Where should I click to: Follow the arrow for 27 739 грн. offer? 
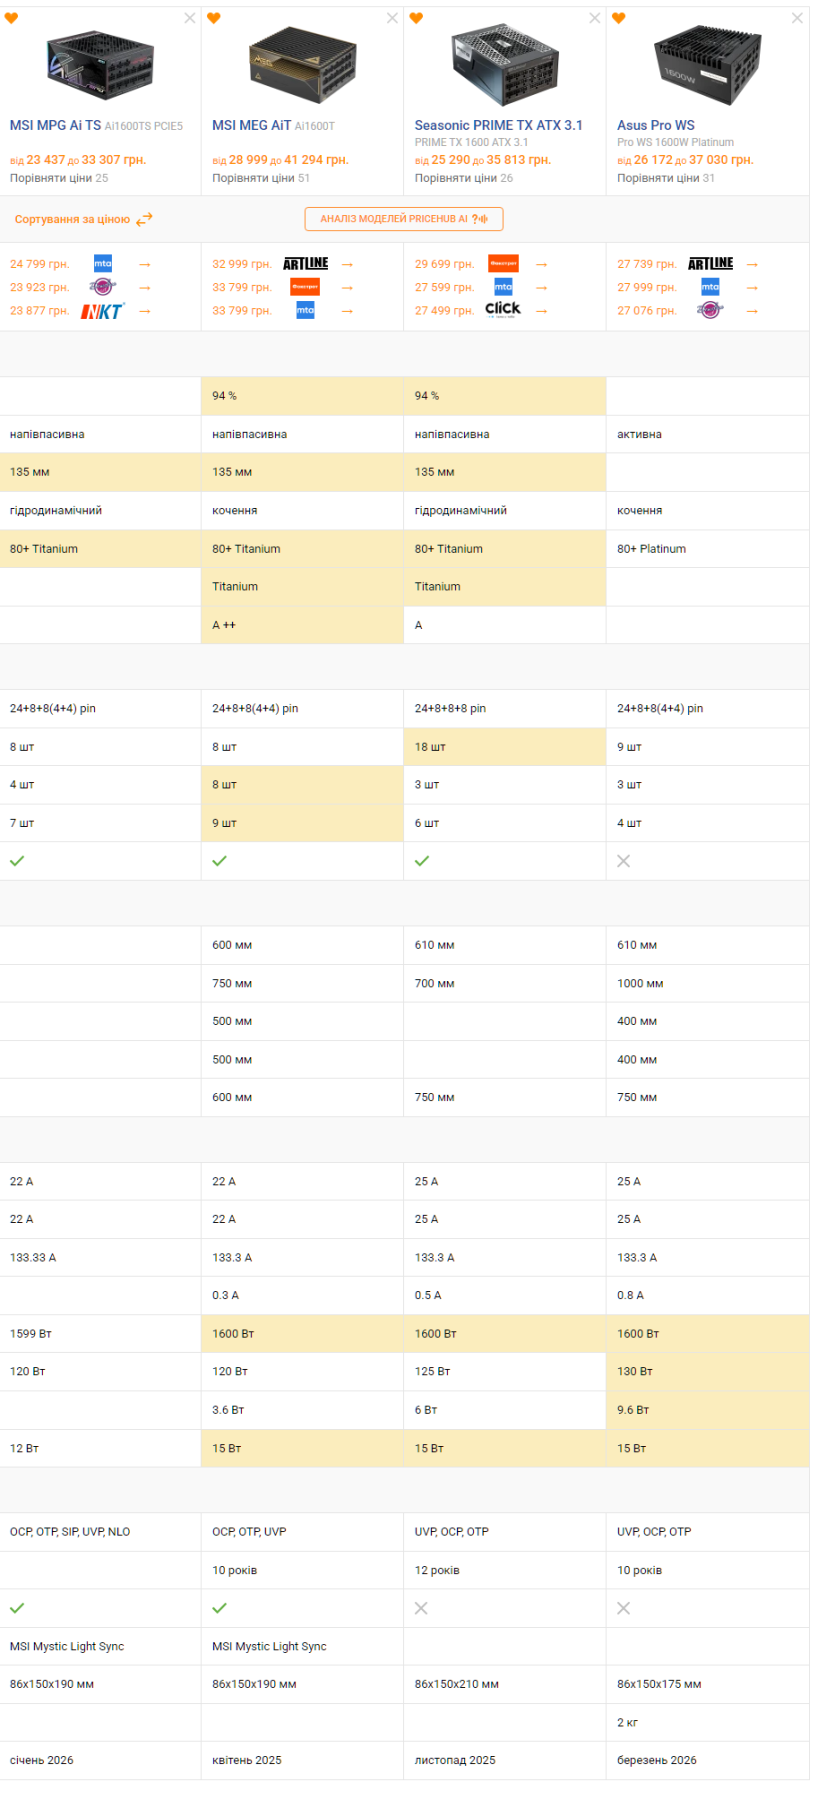click(752, 264)
